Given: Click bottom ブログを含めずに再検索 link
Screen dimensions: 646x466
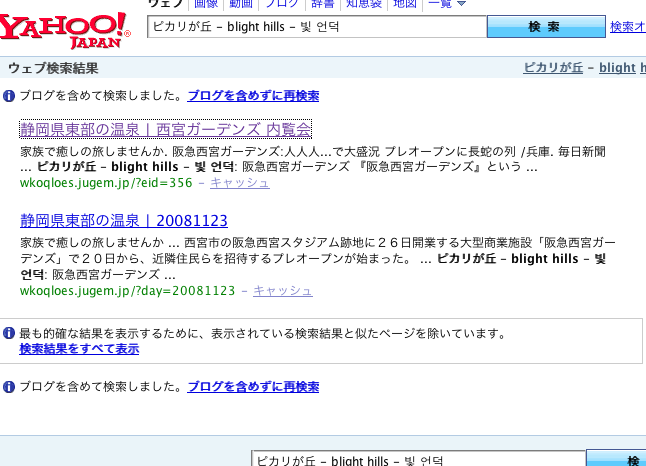Looking at the screenshot, I should (x=253, y=387).
